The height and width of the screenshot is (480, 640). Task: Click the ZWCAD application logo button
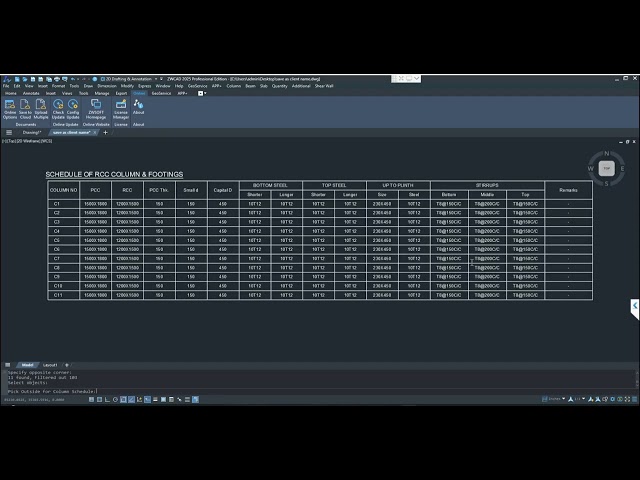pos(7,80)
